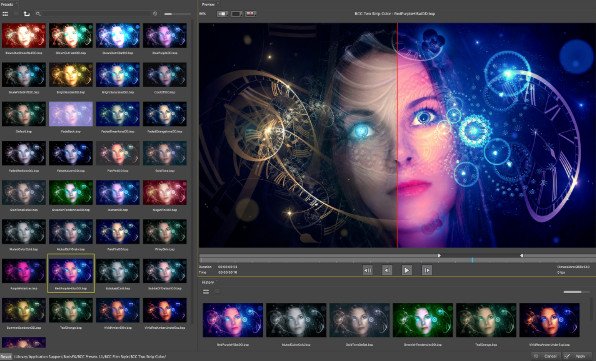Image resolution: width=596 pixels, height=361 pixels.
Task: Play the preview clip
Action: coord(406,270)
